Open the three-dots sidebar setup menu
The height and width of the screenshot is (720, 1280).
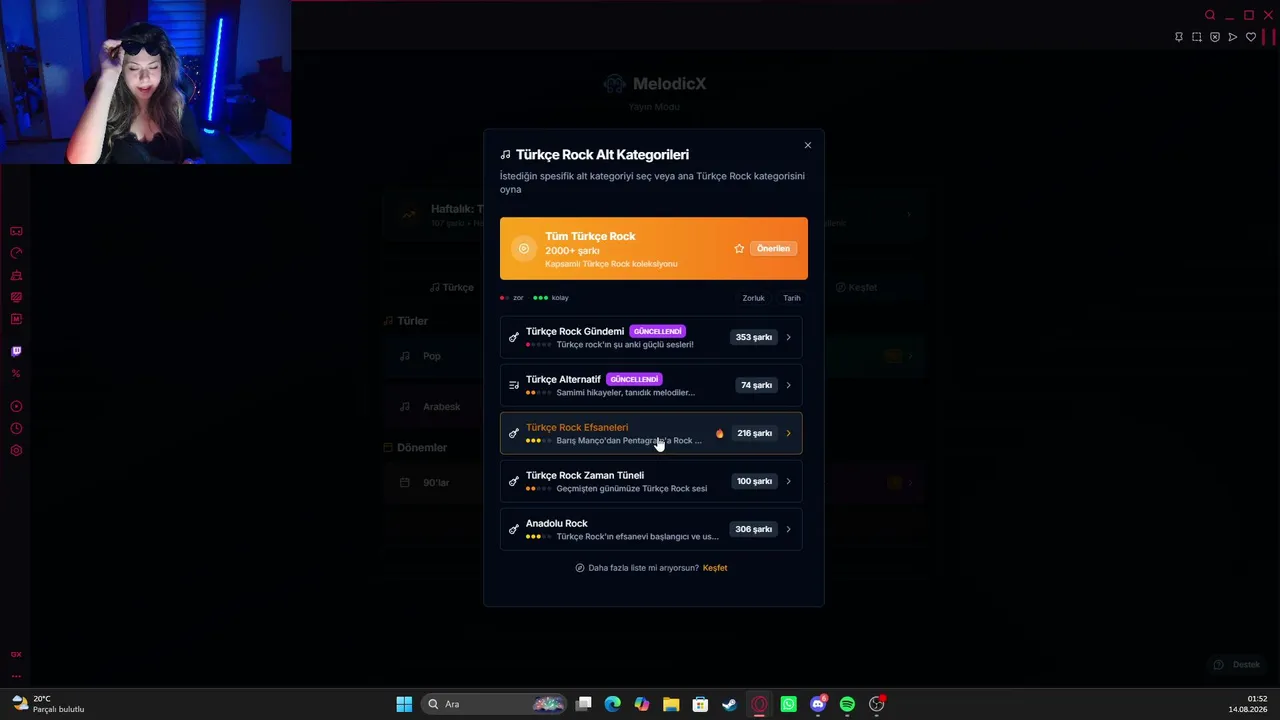click(16, 676)
